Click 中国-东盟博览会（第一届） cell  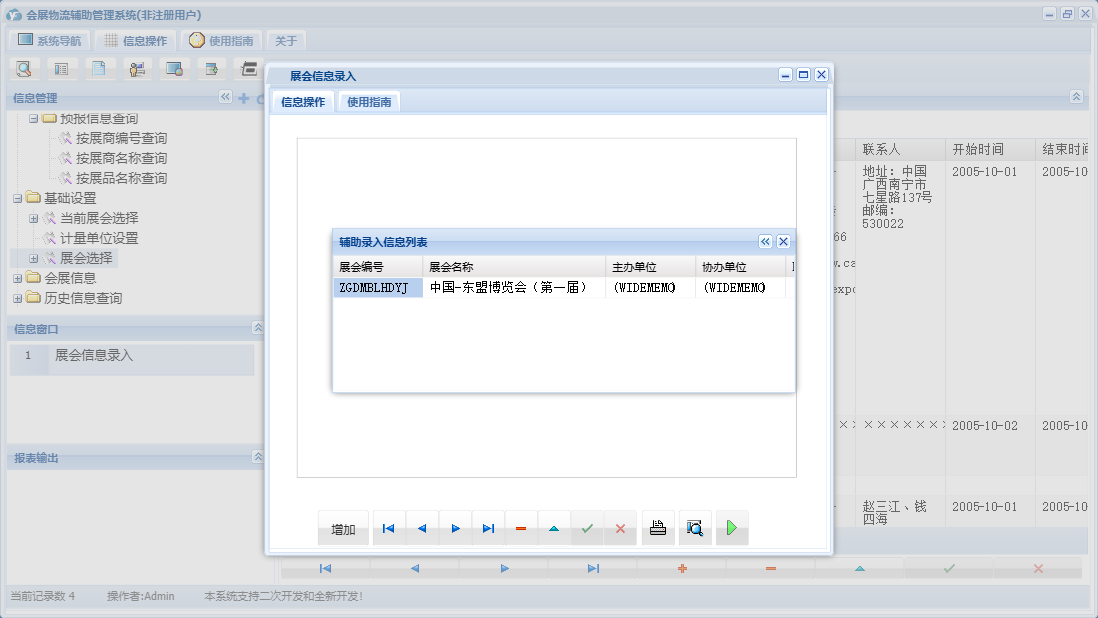[513, 288]
